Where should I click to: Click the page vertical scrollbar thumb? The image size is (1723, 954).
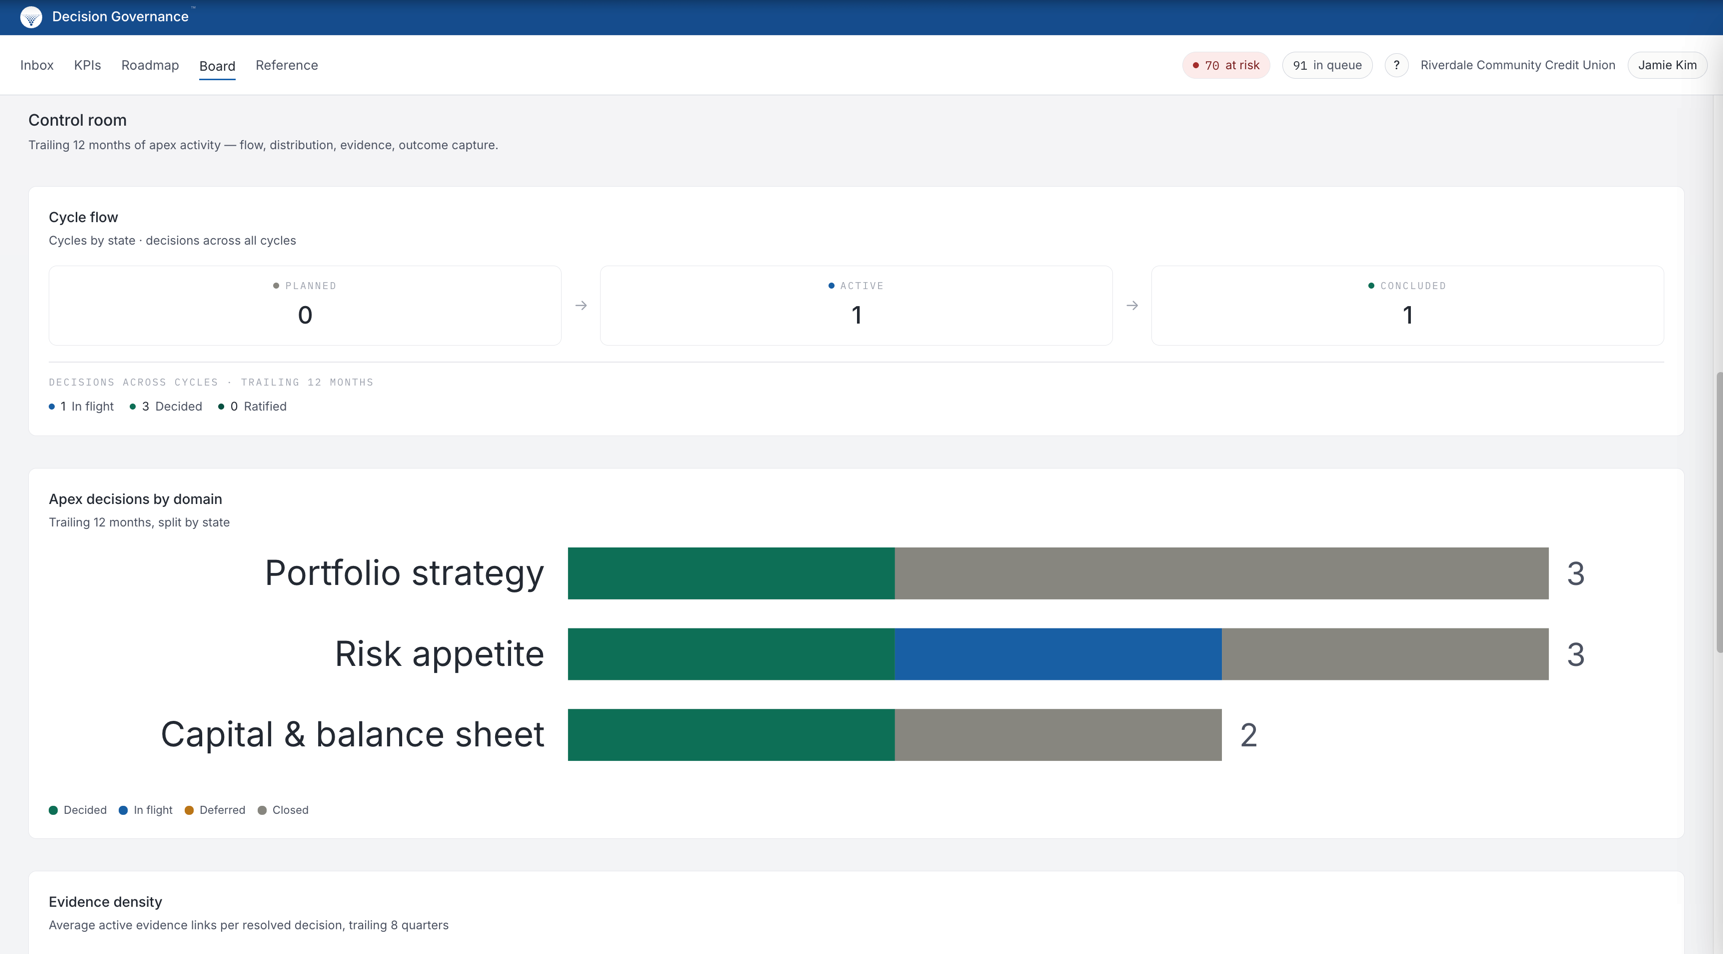[x=1718, y=512]
